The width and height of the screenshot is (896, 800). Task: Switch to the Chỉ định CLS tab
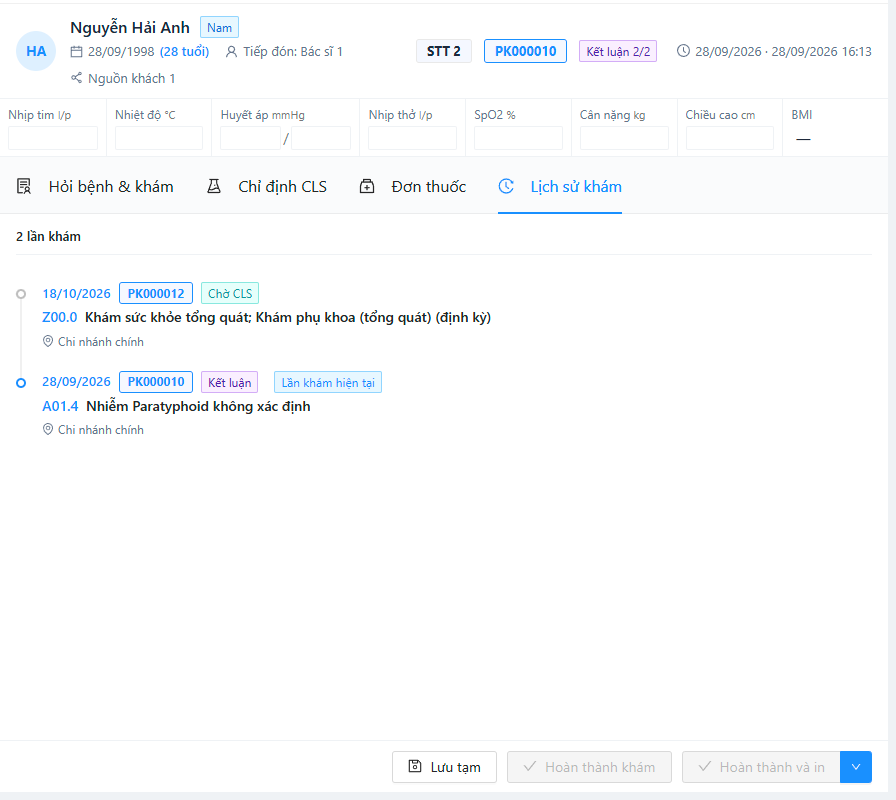coord(266,187)
